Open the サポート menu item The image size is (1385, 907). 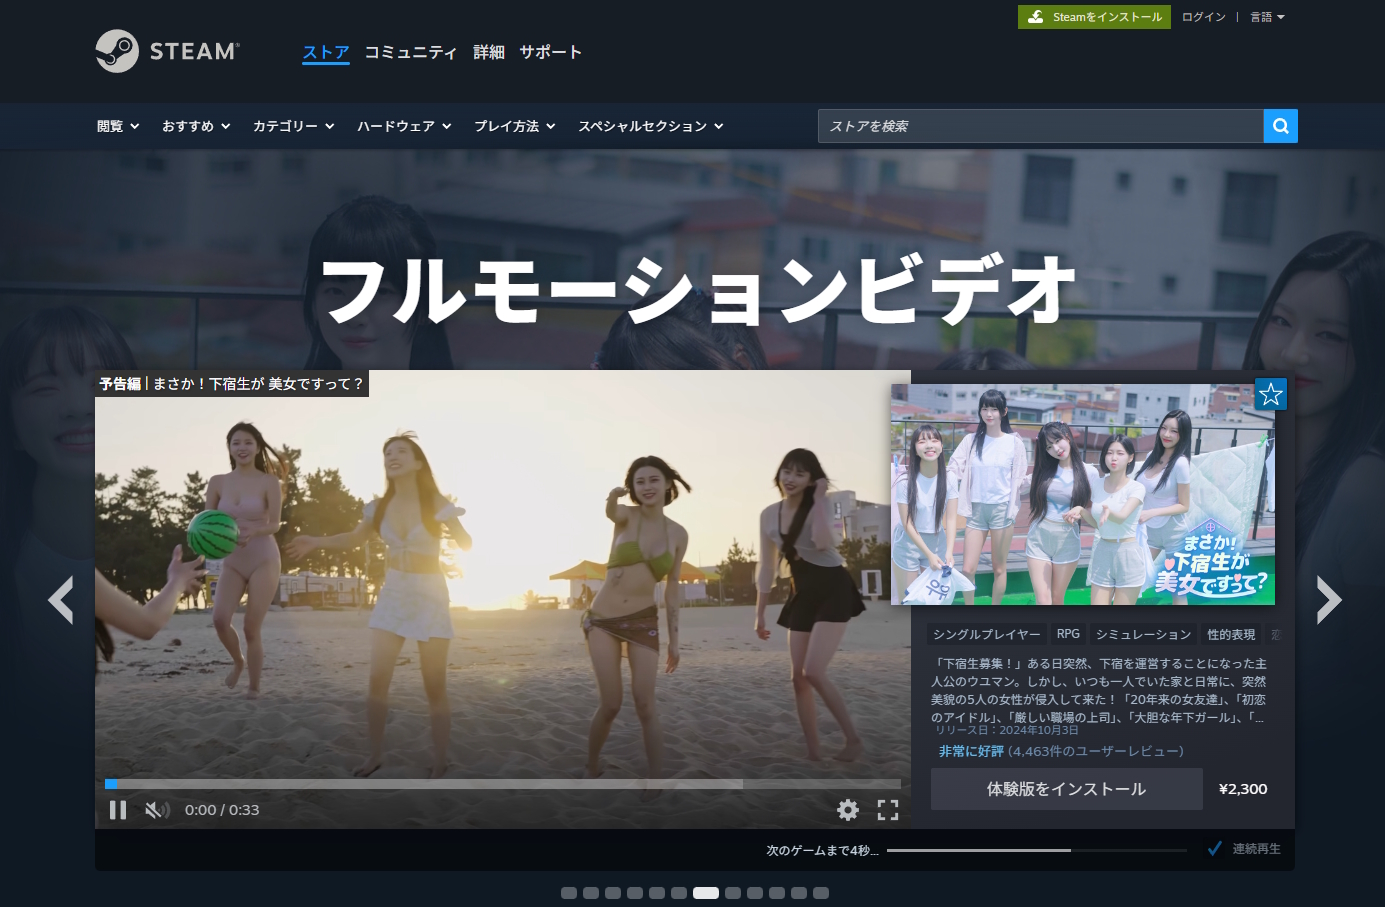[550, 52]
